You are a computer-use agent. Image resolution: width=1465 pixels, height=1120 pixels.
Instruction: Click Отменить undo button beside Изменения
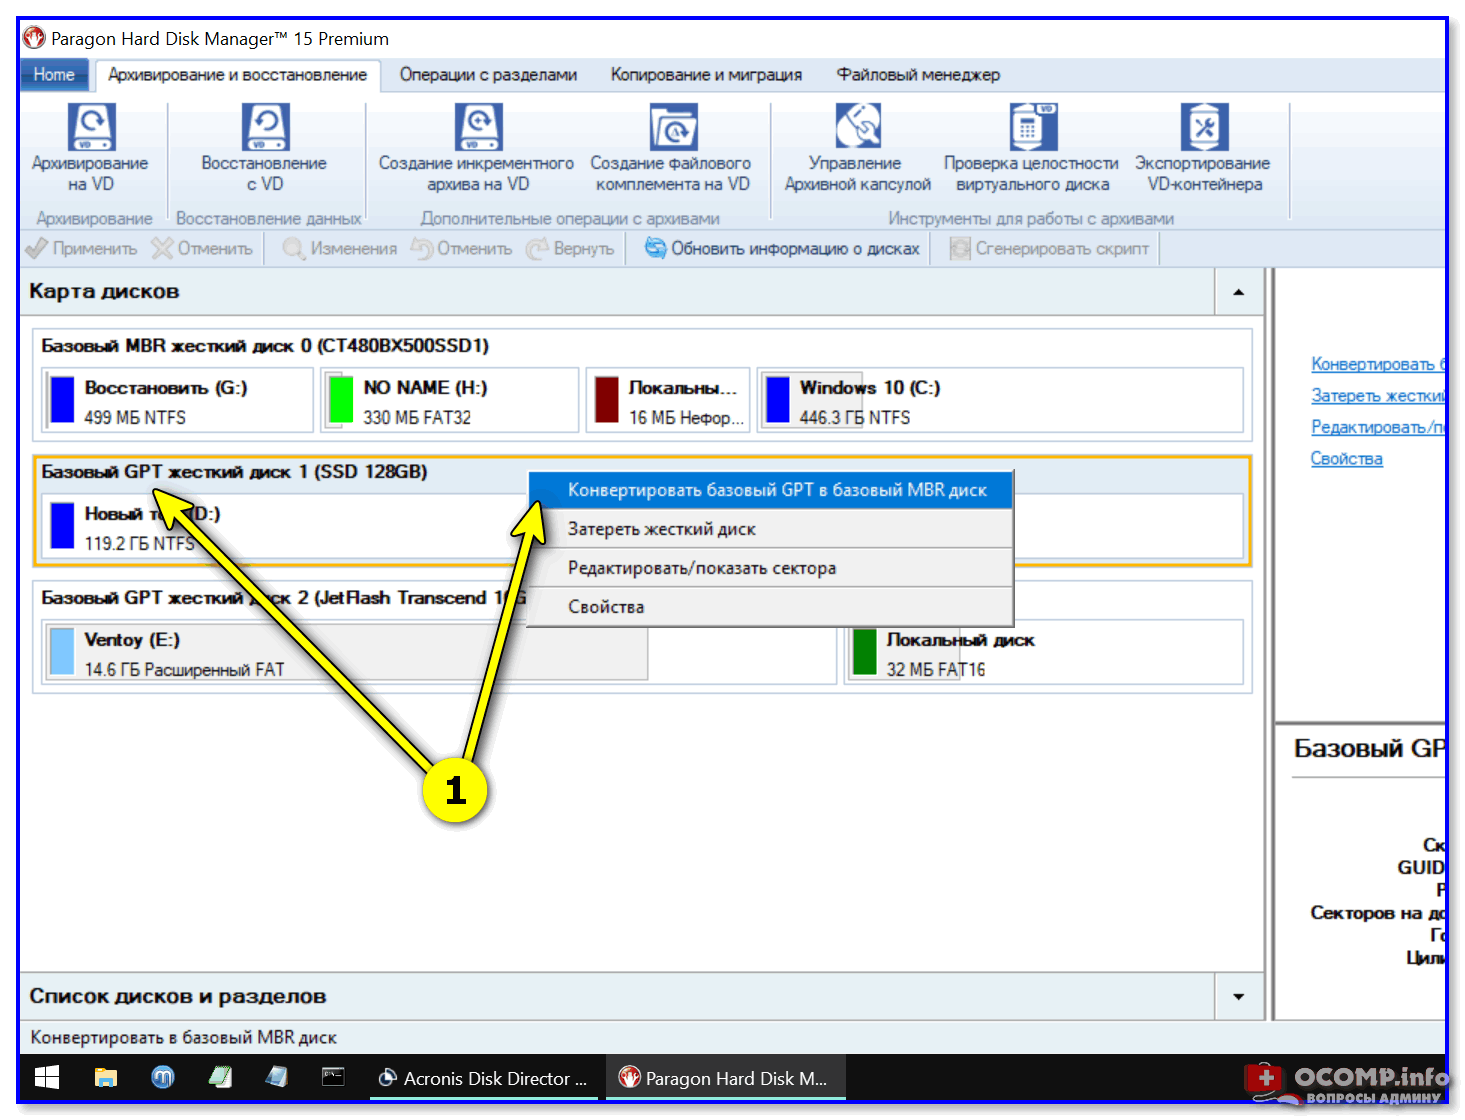[x=462, y=248]
